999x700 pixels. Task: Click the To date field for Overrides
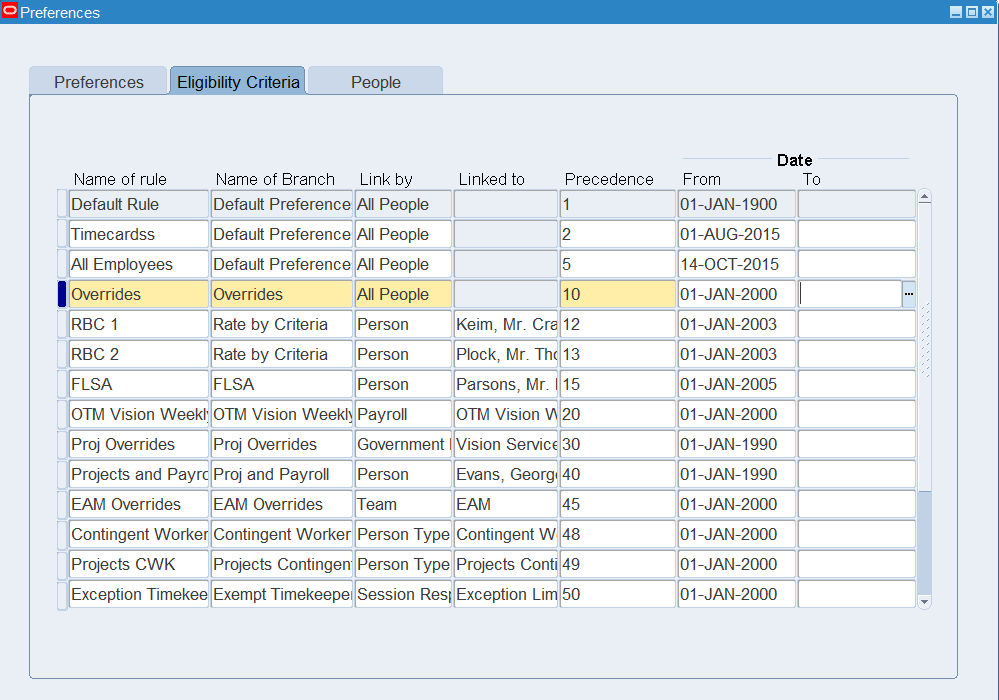pyautogui.click(x=850, y=294)
